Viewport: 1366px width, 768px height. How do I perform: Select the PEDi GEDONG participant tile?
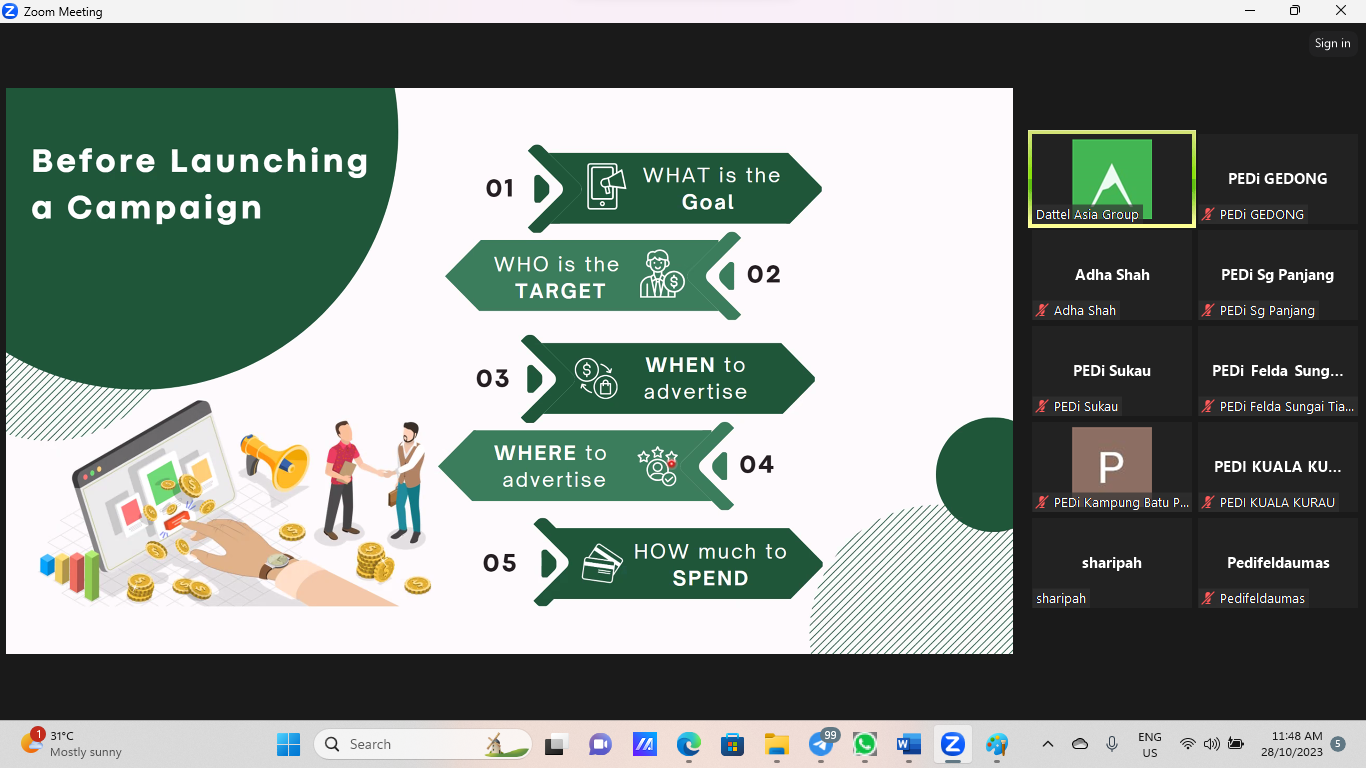coord(1278,179)
